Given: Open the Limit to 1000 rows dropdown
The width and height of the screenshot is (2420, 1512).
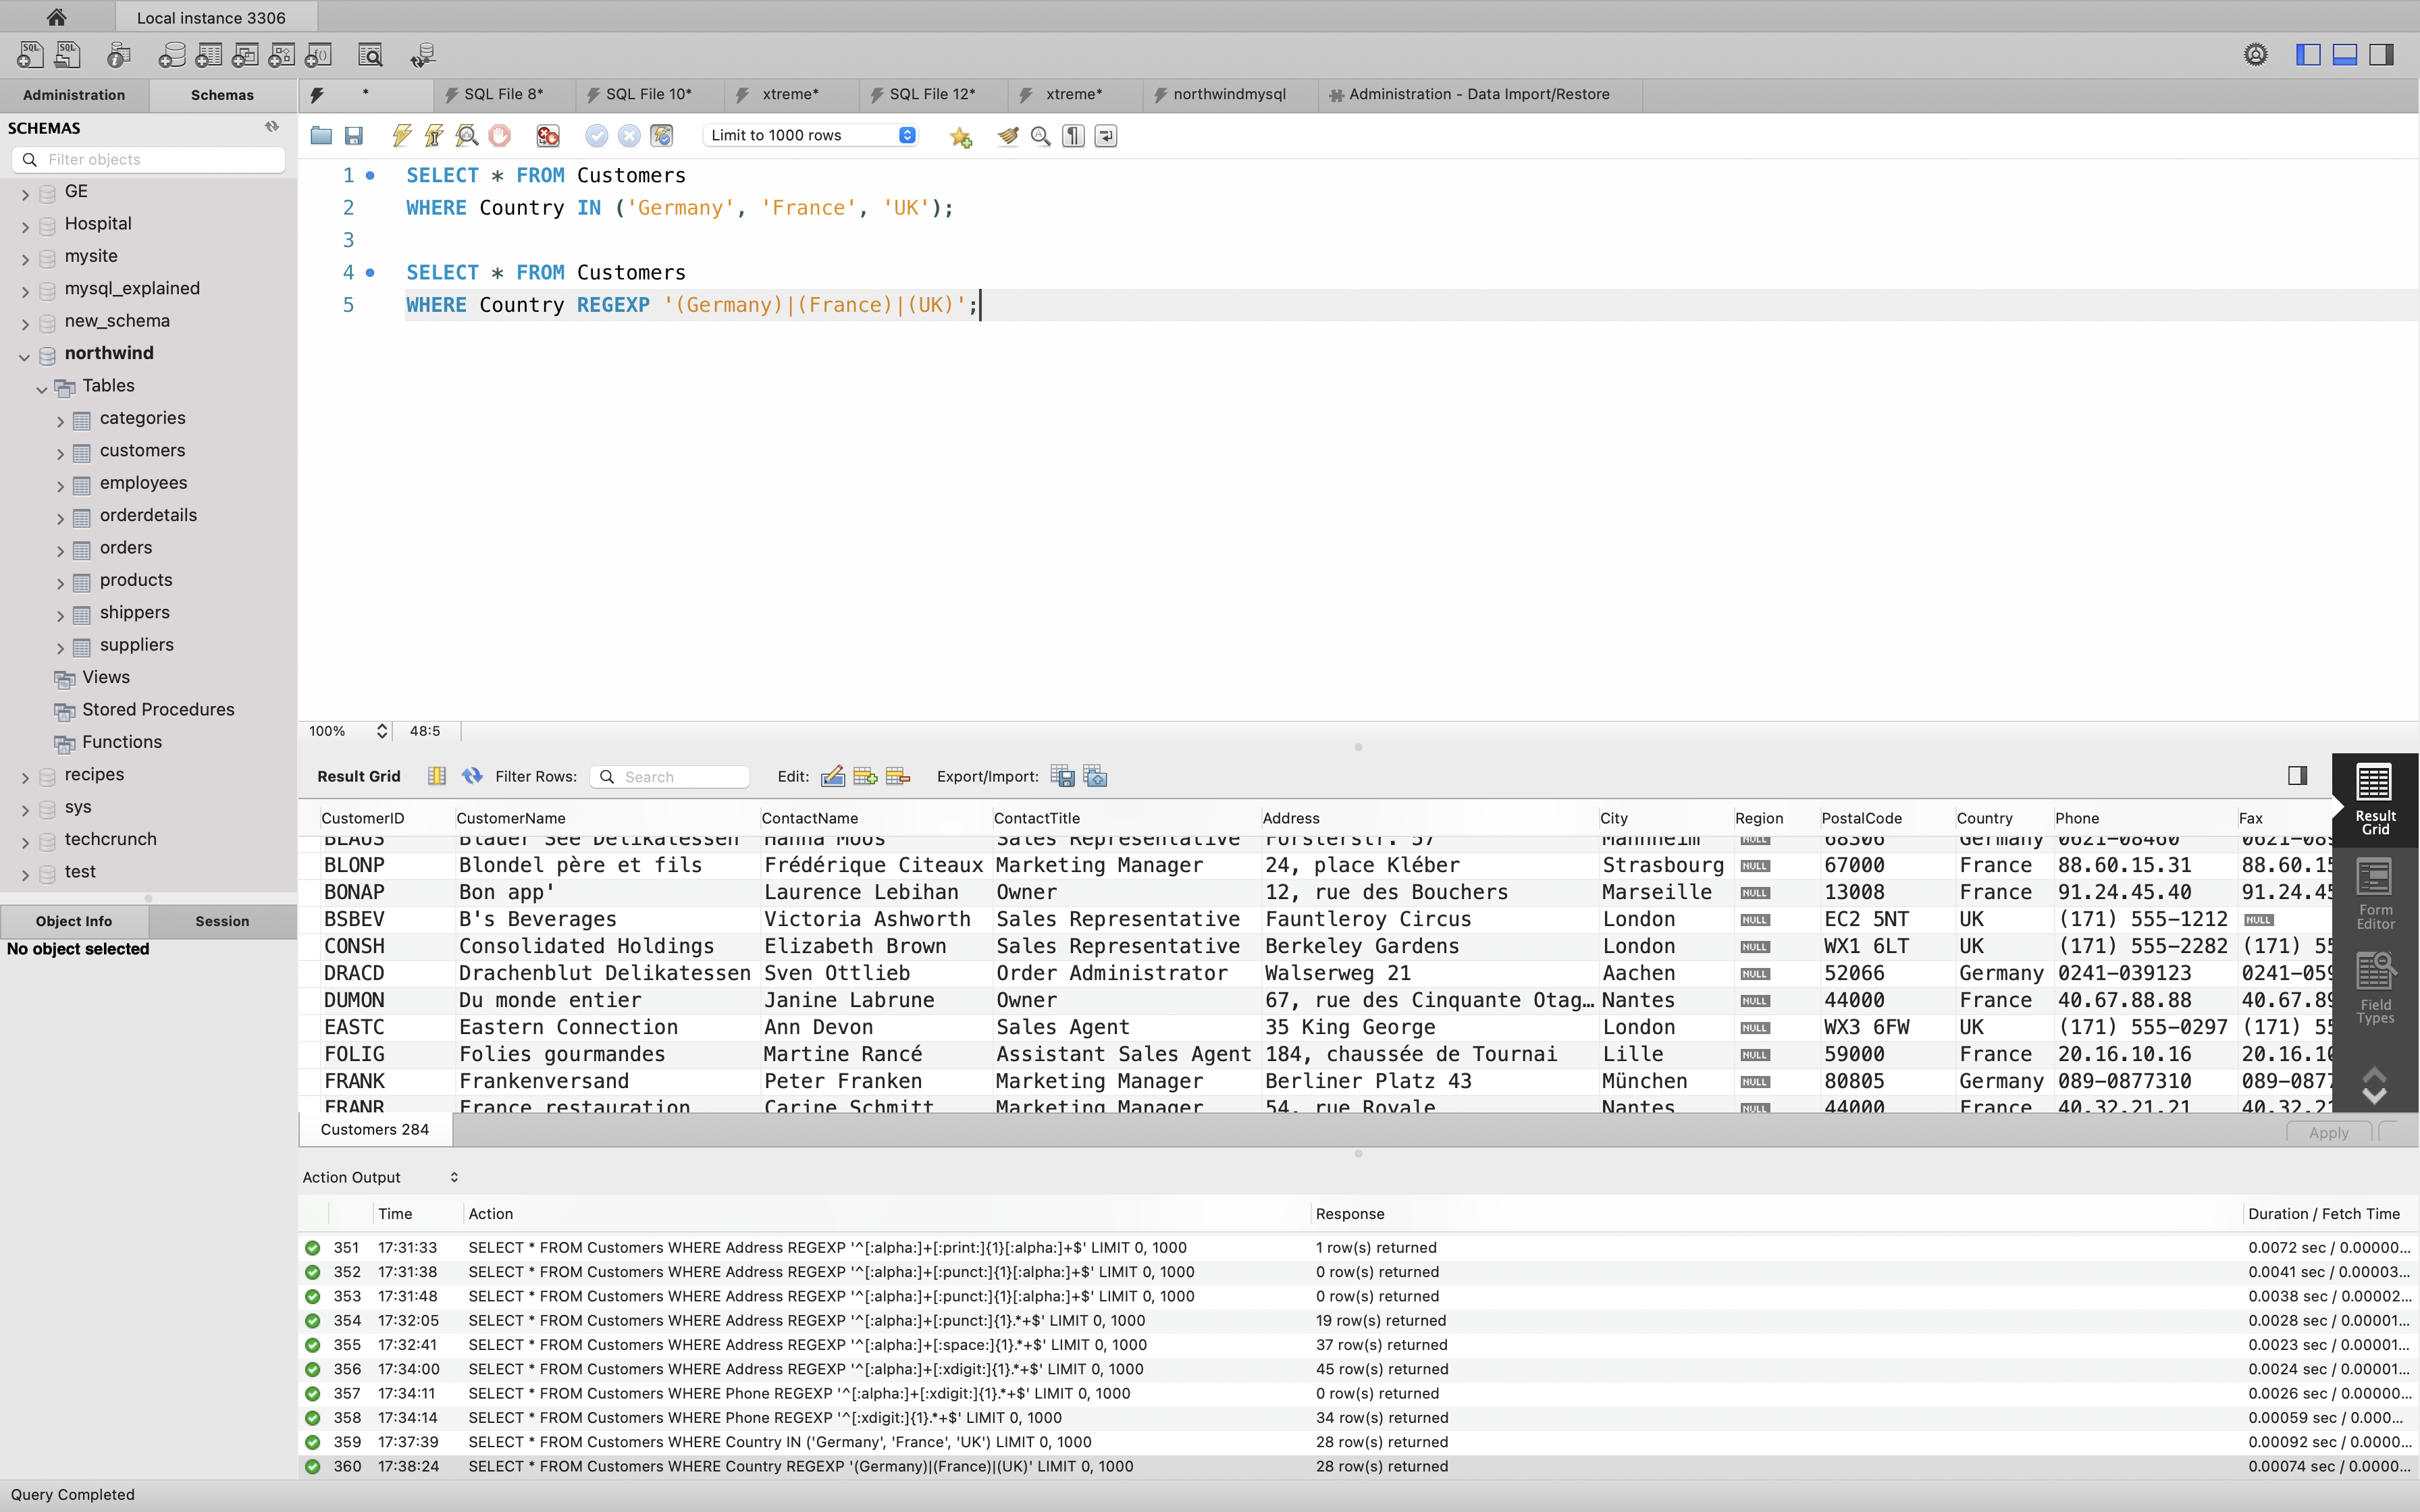Looking at the screenshot, I should [x=811, y=136].
